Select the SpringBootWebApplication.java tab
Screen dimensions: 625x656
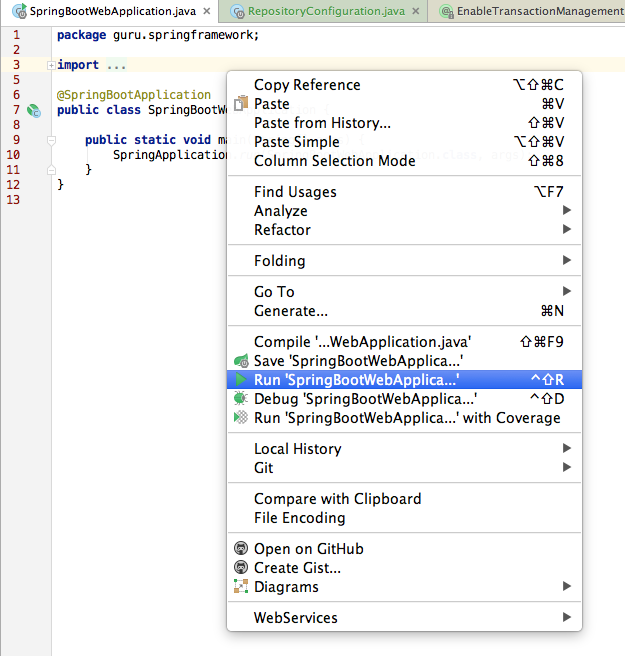tap(110, 11)
